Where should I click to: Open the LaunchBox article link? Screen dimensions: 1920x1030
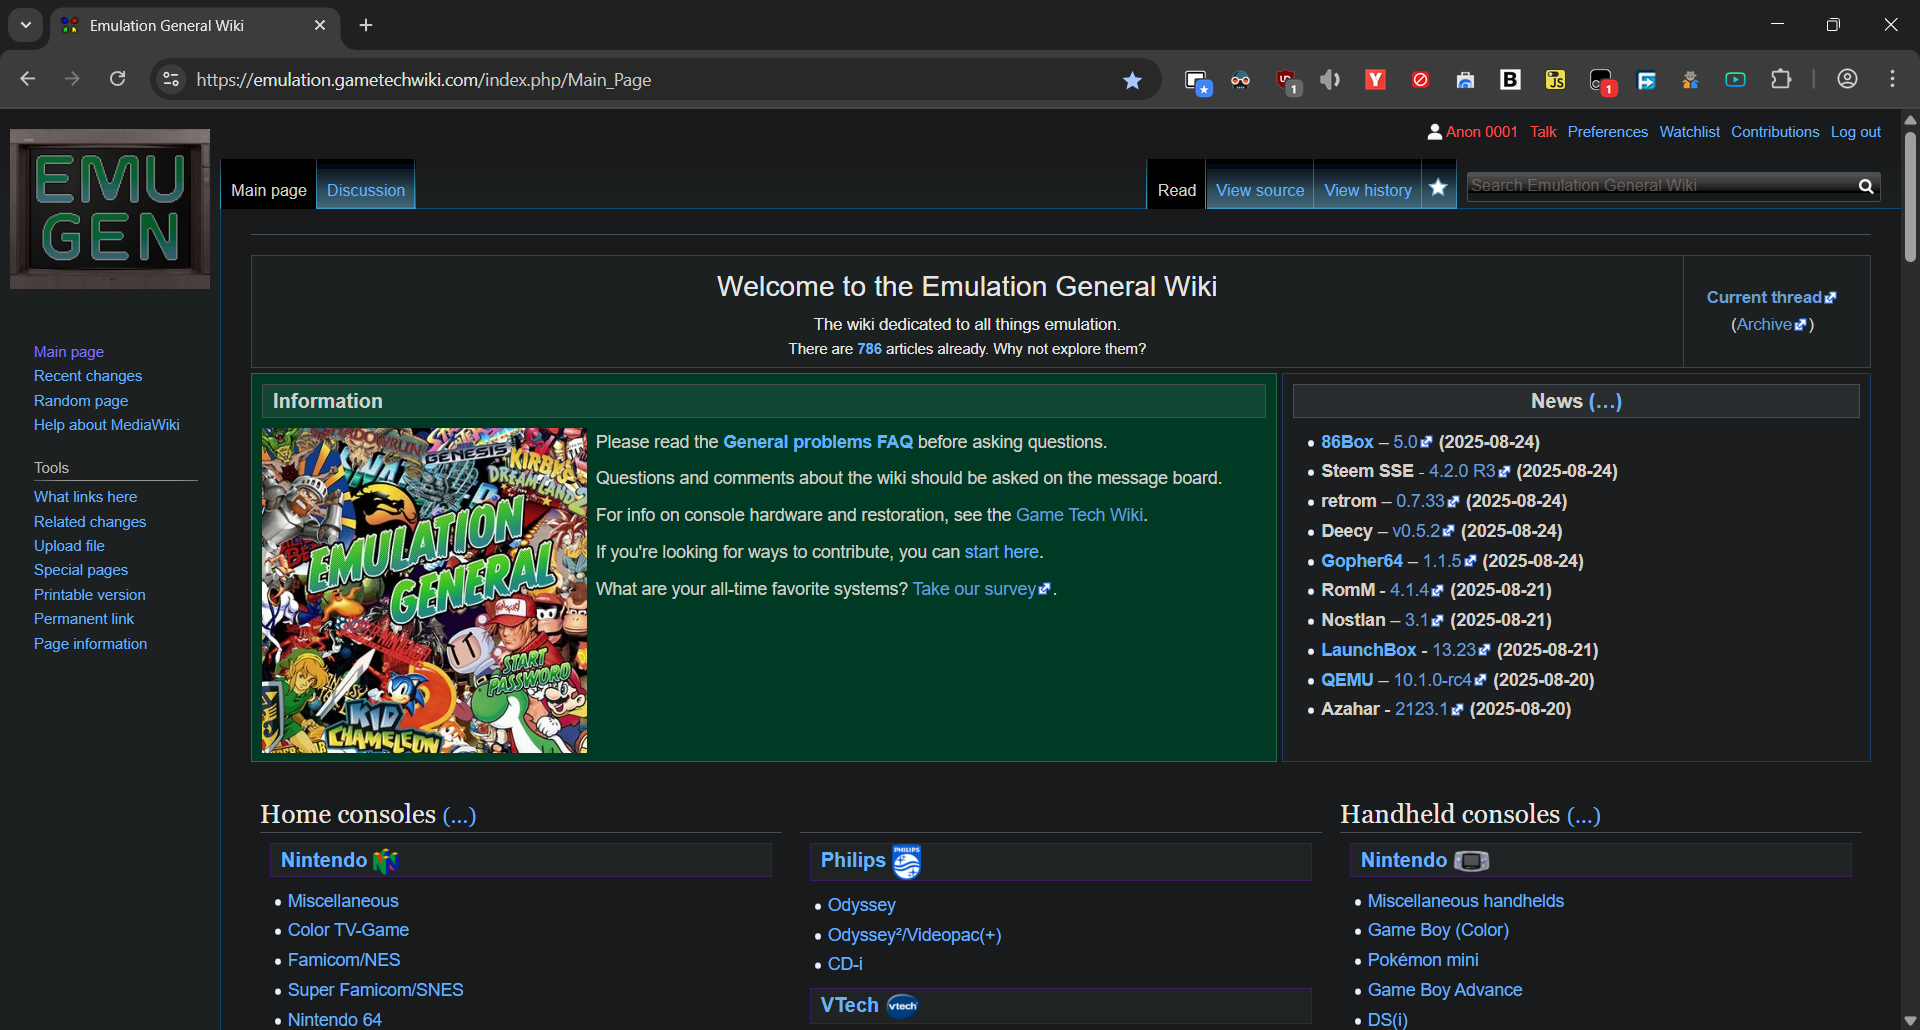point(1368,650)
